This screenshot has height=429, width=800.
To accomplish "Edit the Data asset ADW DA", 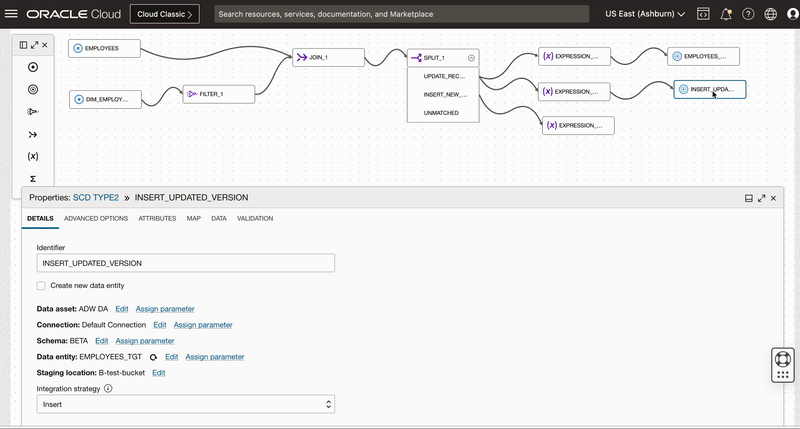I will pos(121,309).
